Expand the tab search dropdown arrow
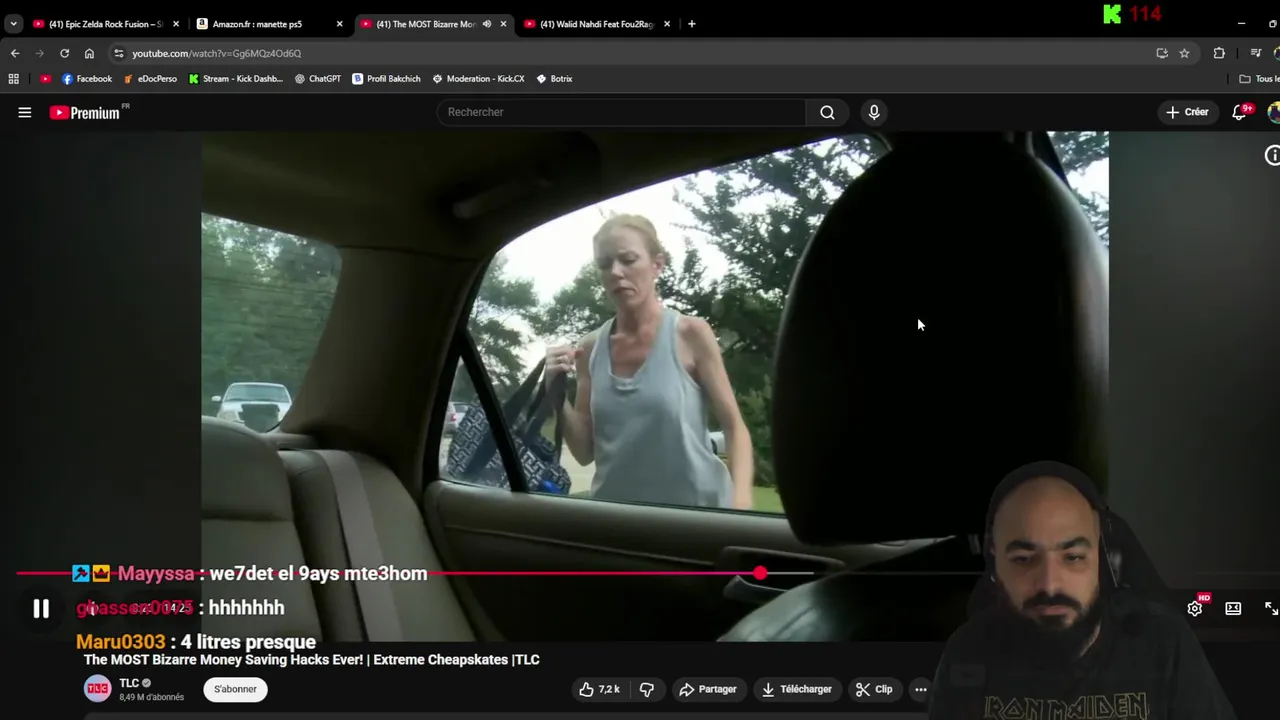The image size is (1280, 720). 13,24
